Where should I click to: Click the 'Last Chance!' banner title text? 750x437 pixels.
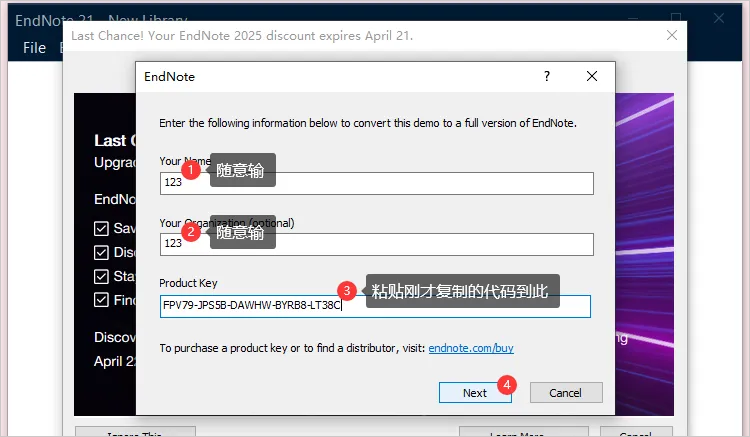tap(108, 36)
